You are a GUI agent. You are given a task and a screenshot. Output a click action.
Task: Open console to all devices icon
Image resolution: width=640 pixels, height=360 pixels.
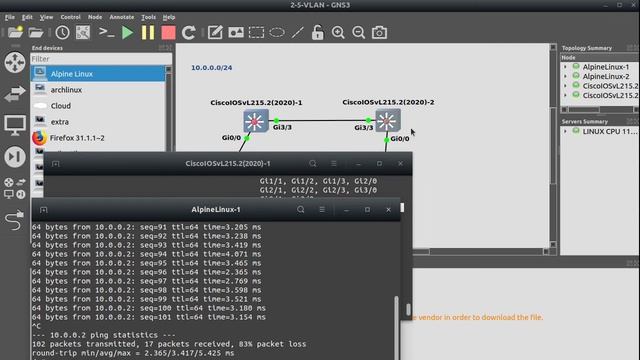tap(106, 32)
